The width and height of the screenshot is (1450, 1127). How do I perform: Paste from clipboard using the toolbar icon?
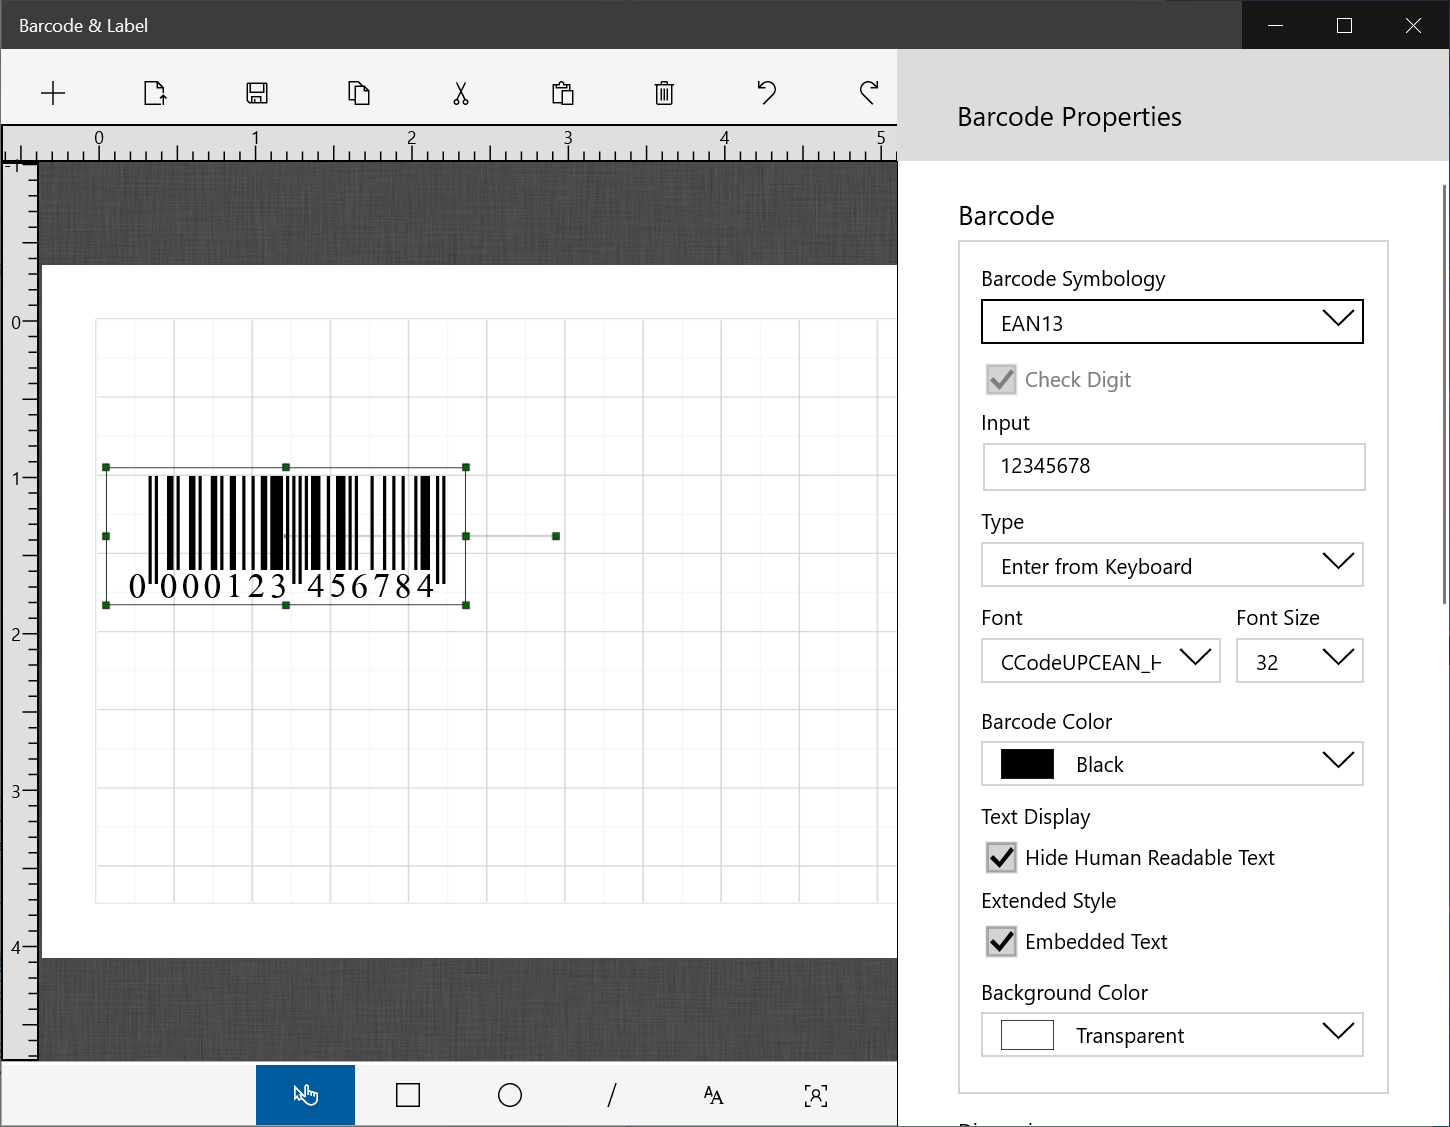563,93
